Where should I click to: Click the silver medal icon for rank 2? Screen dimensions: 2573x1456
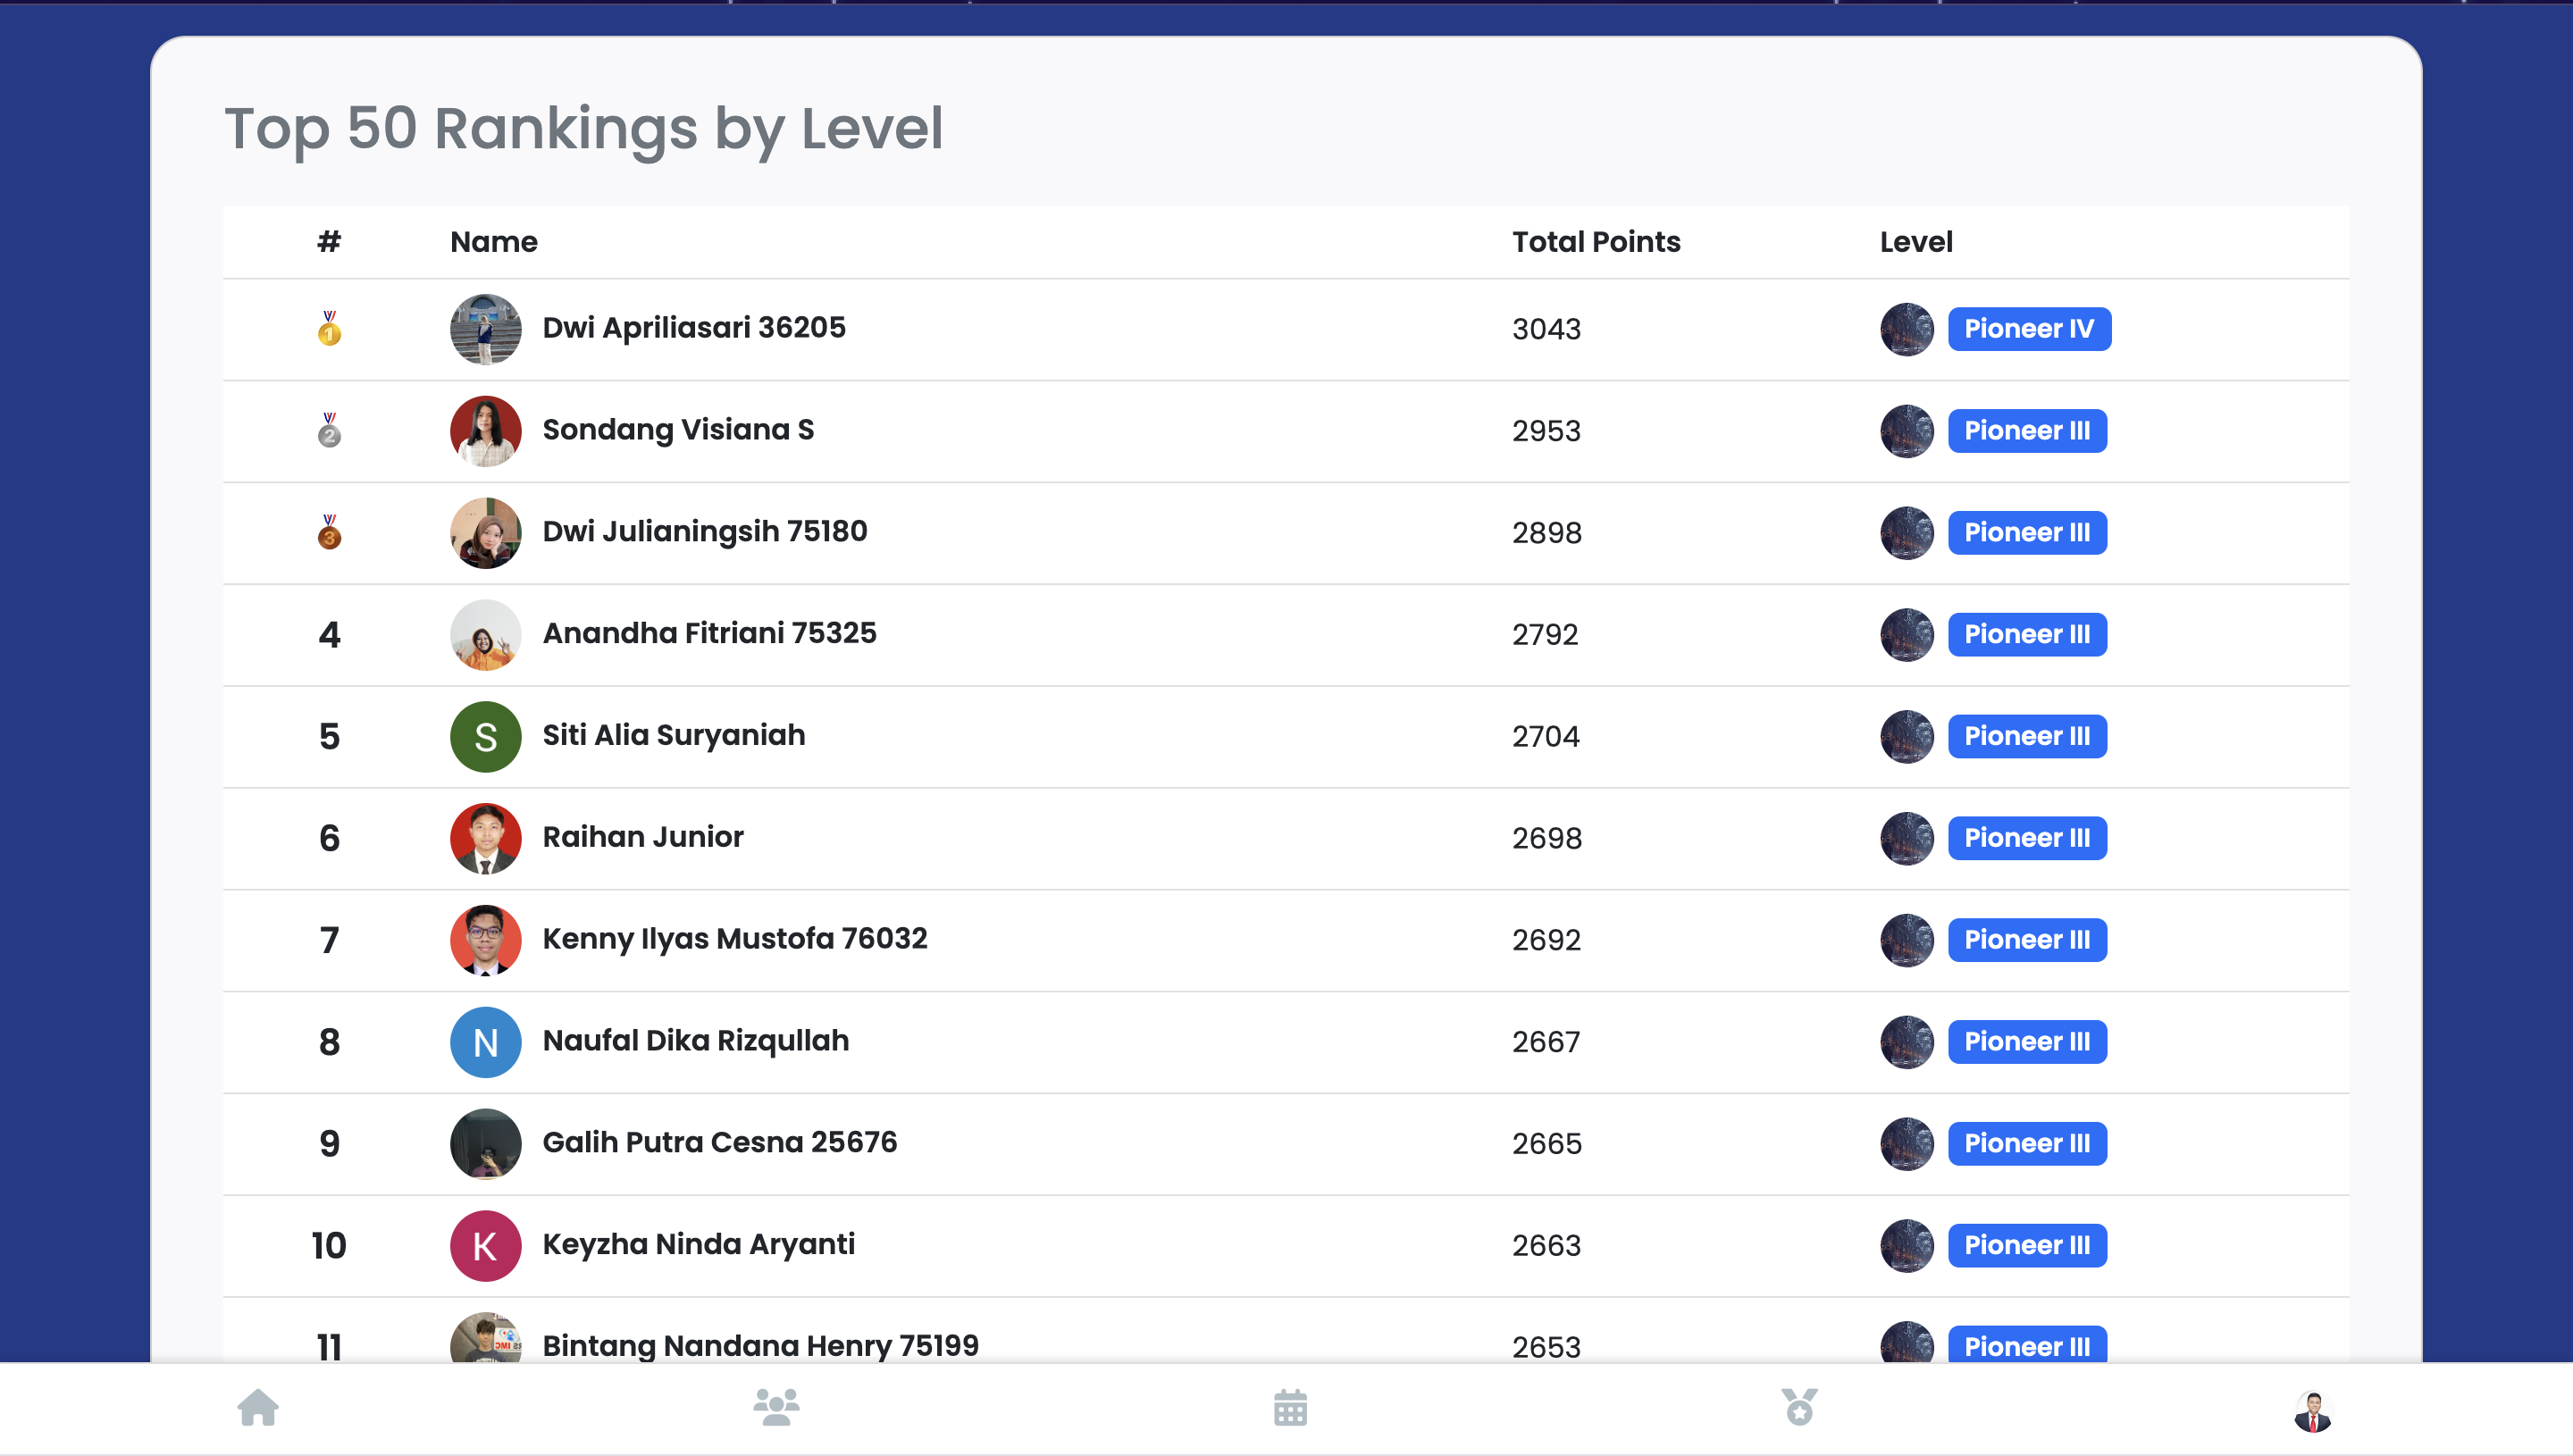[x=329, y=431]
